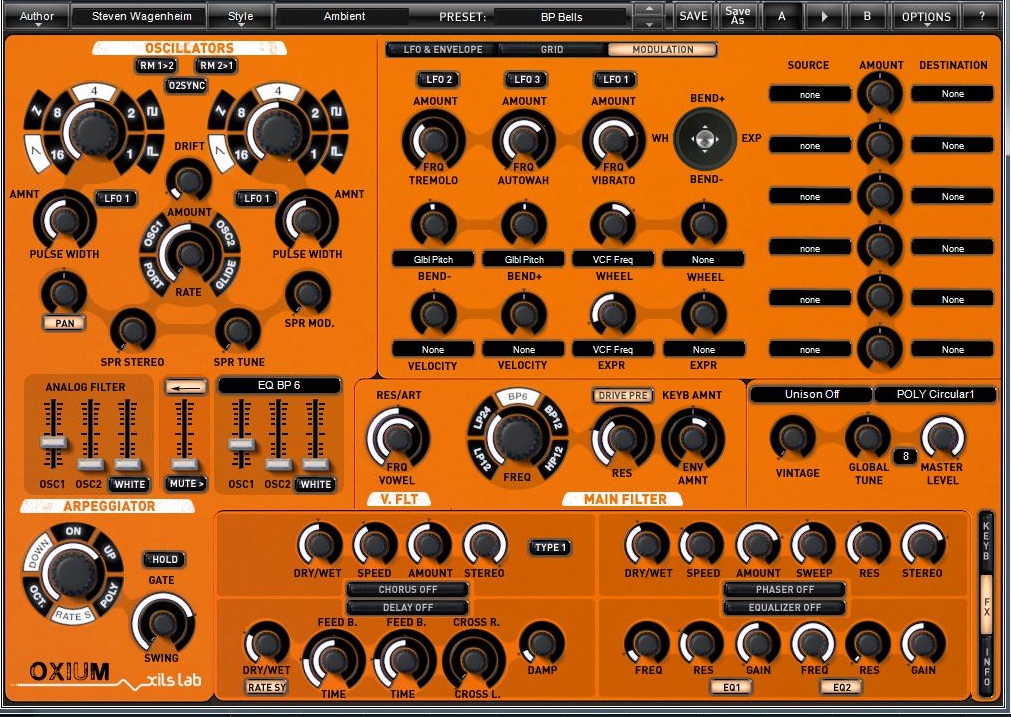Toggle delay RATE SY sync button
The image size is (1011, 717).
pyautogui.click(x=266, y=687)
